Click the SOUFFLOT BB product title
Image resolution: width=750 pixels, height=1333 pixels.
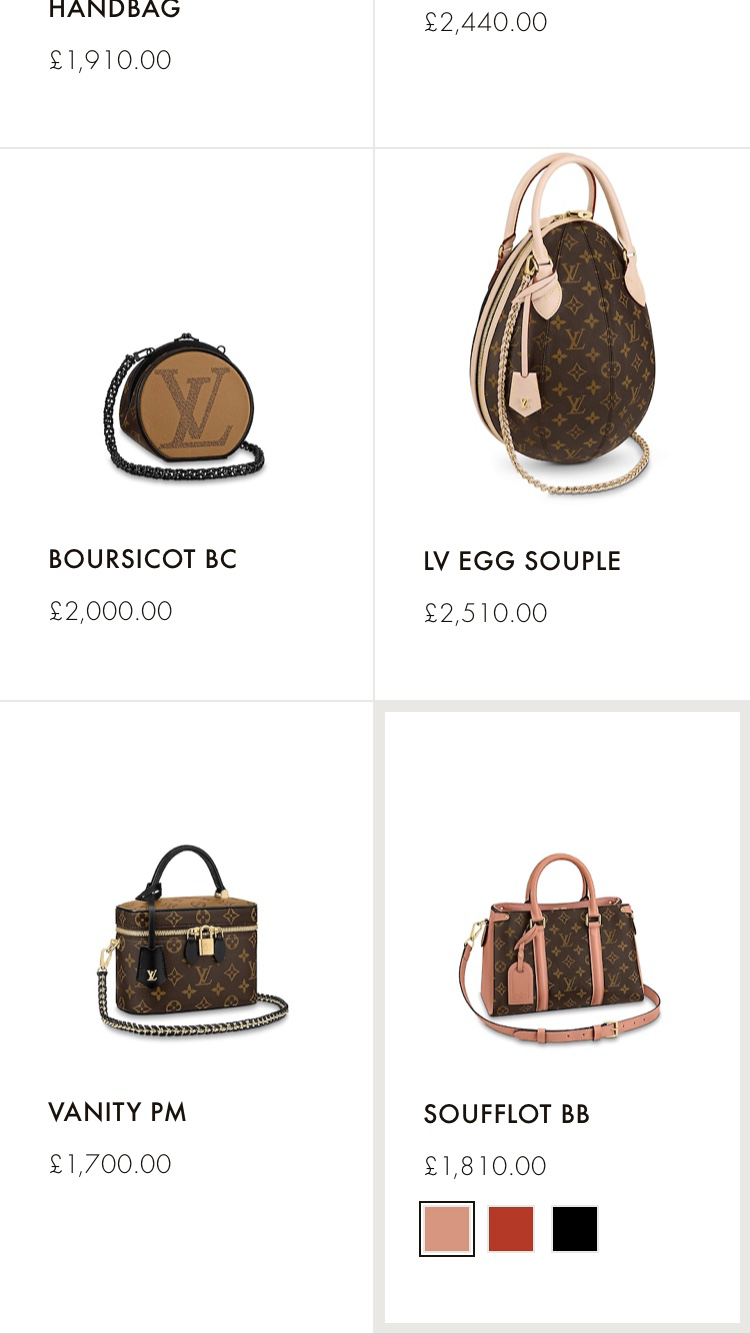click(507, 1114)
